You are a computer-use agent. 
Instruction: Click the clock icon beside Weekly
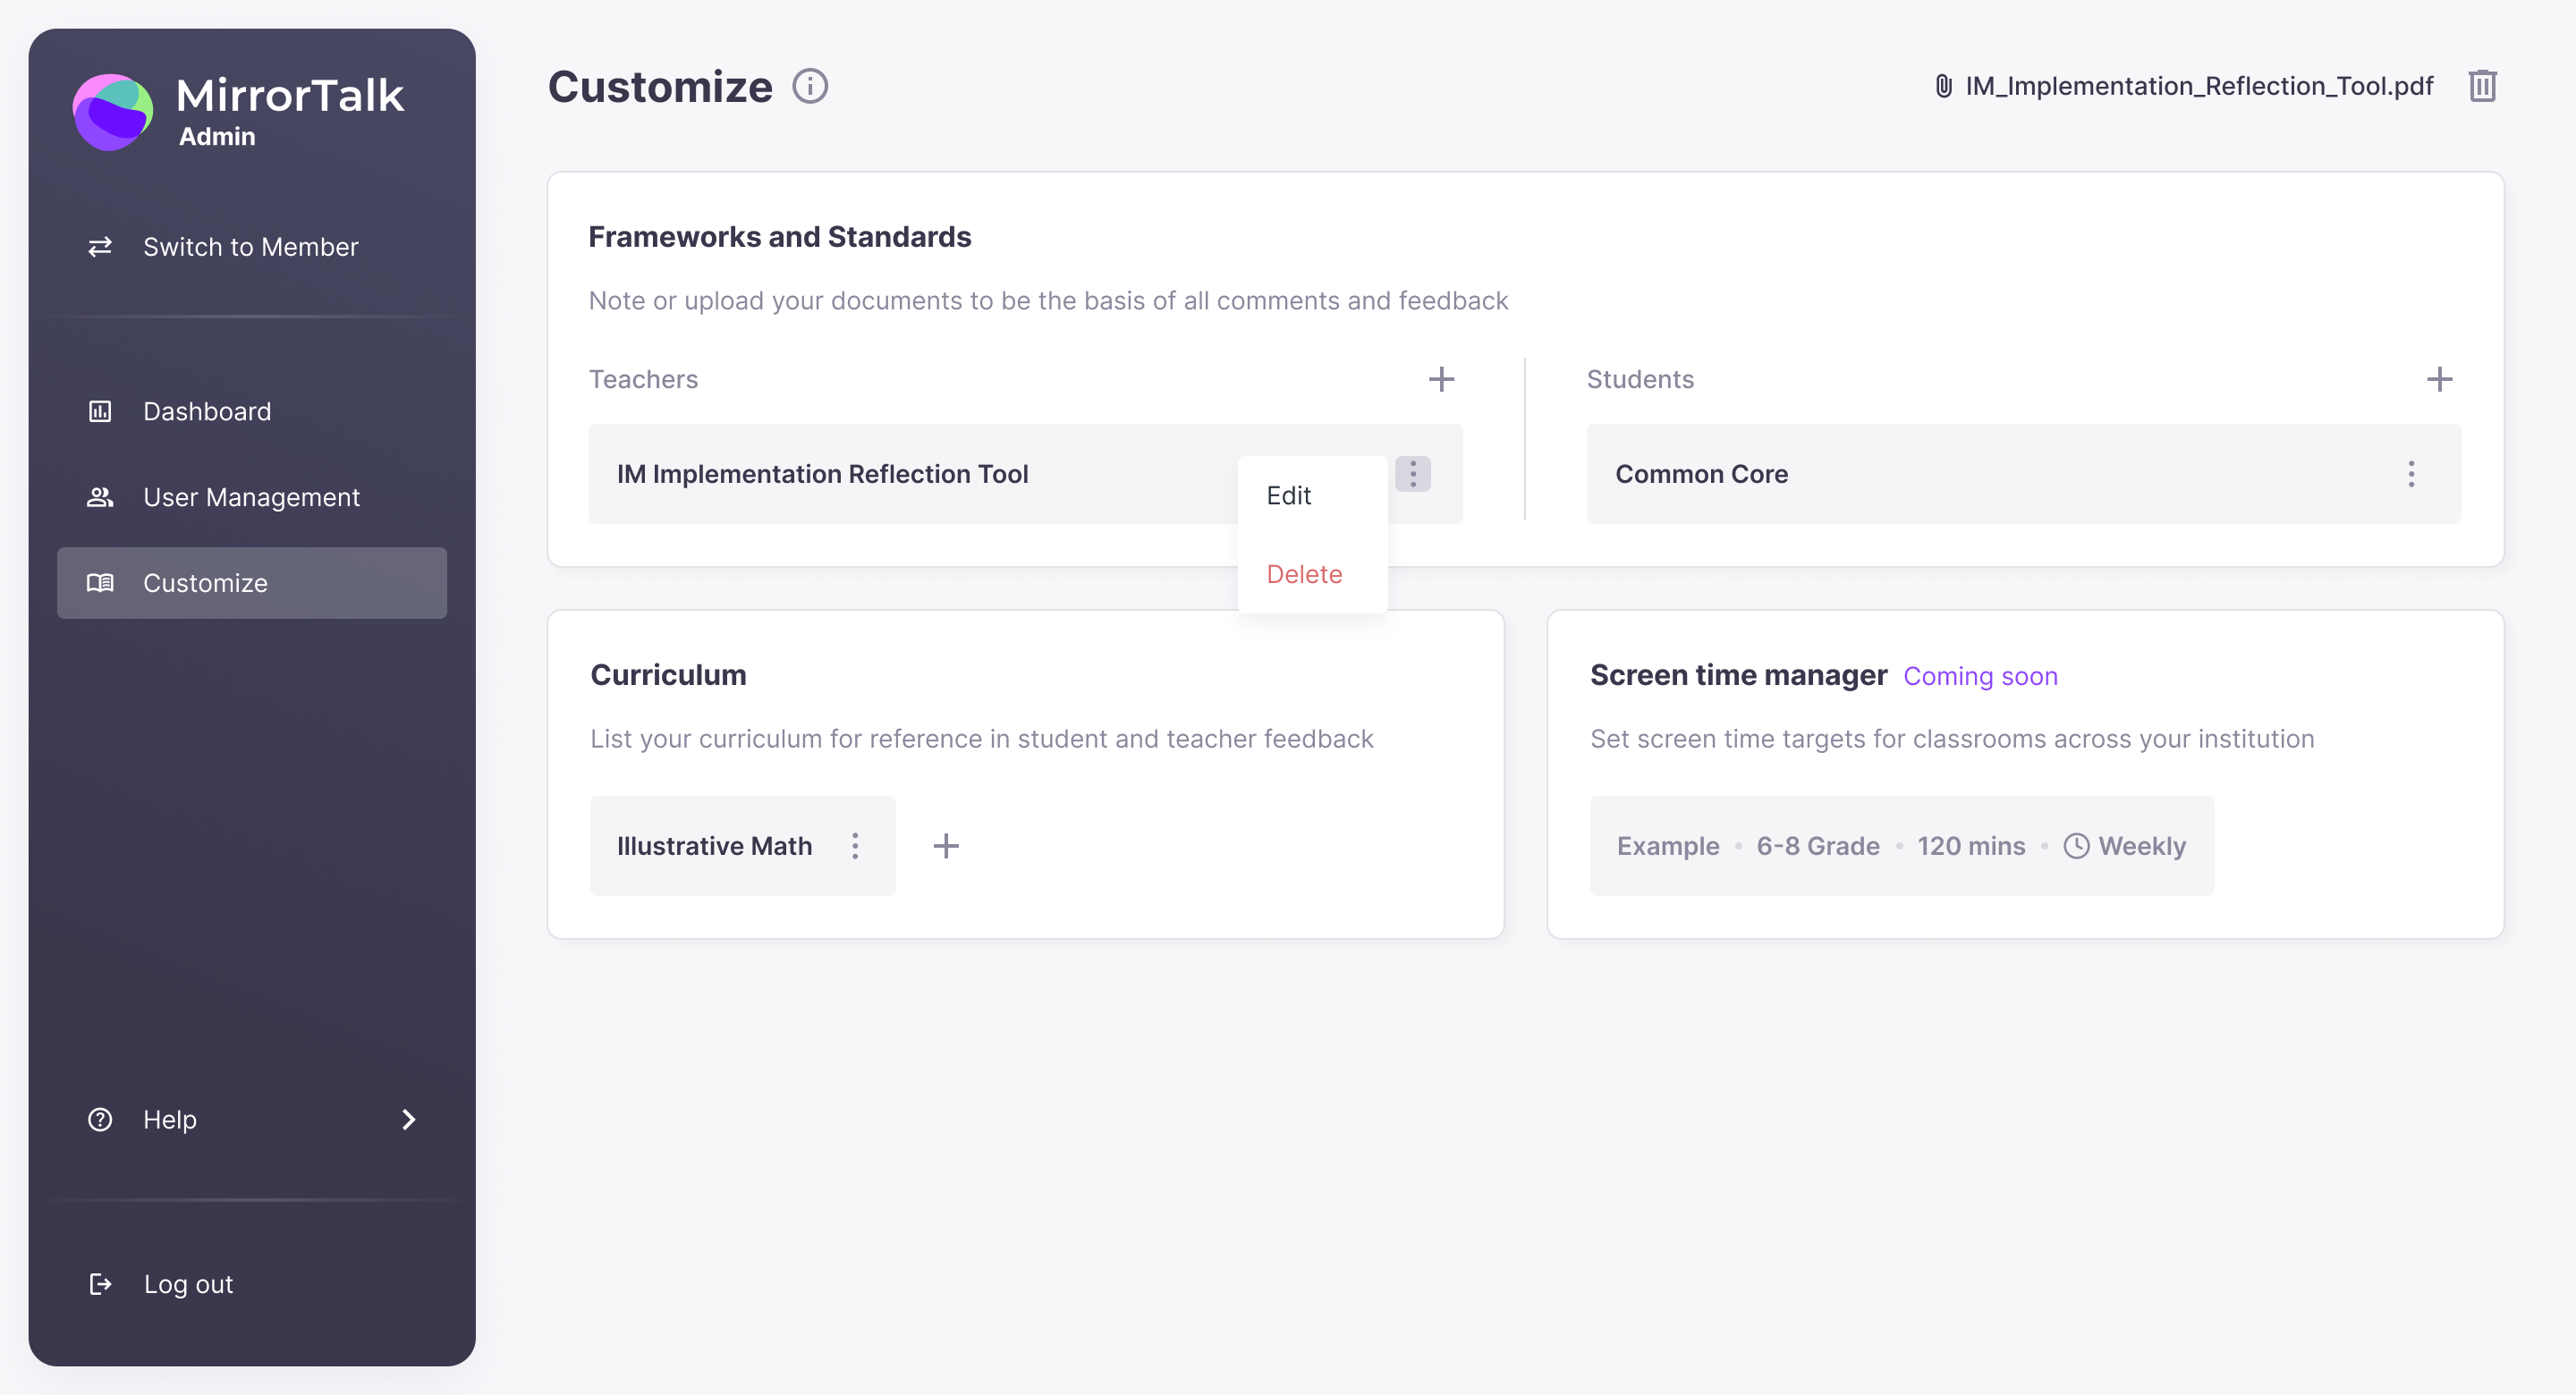[x=2077, y=846]
